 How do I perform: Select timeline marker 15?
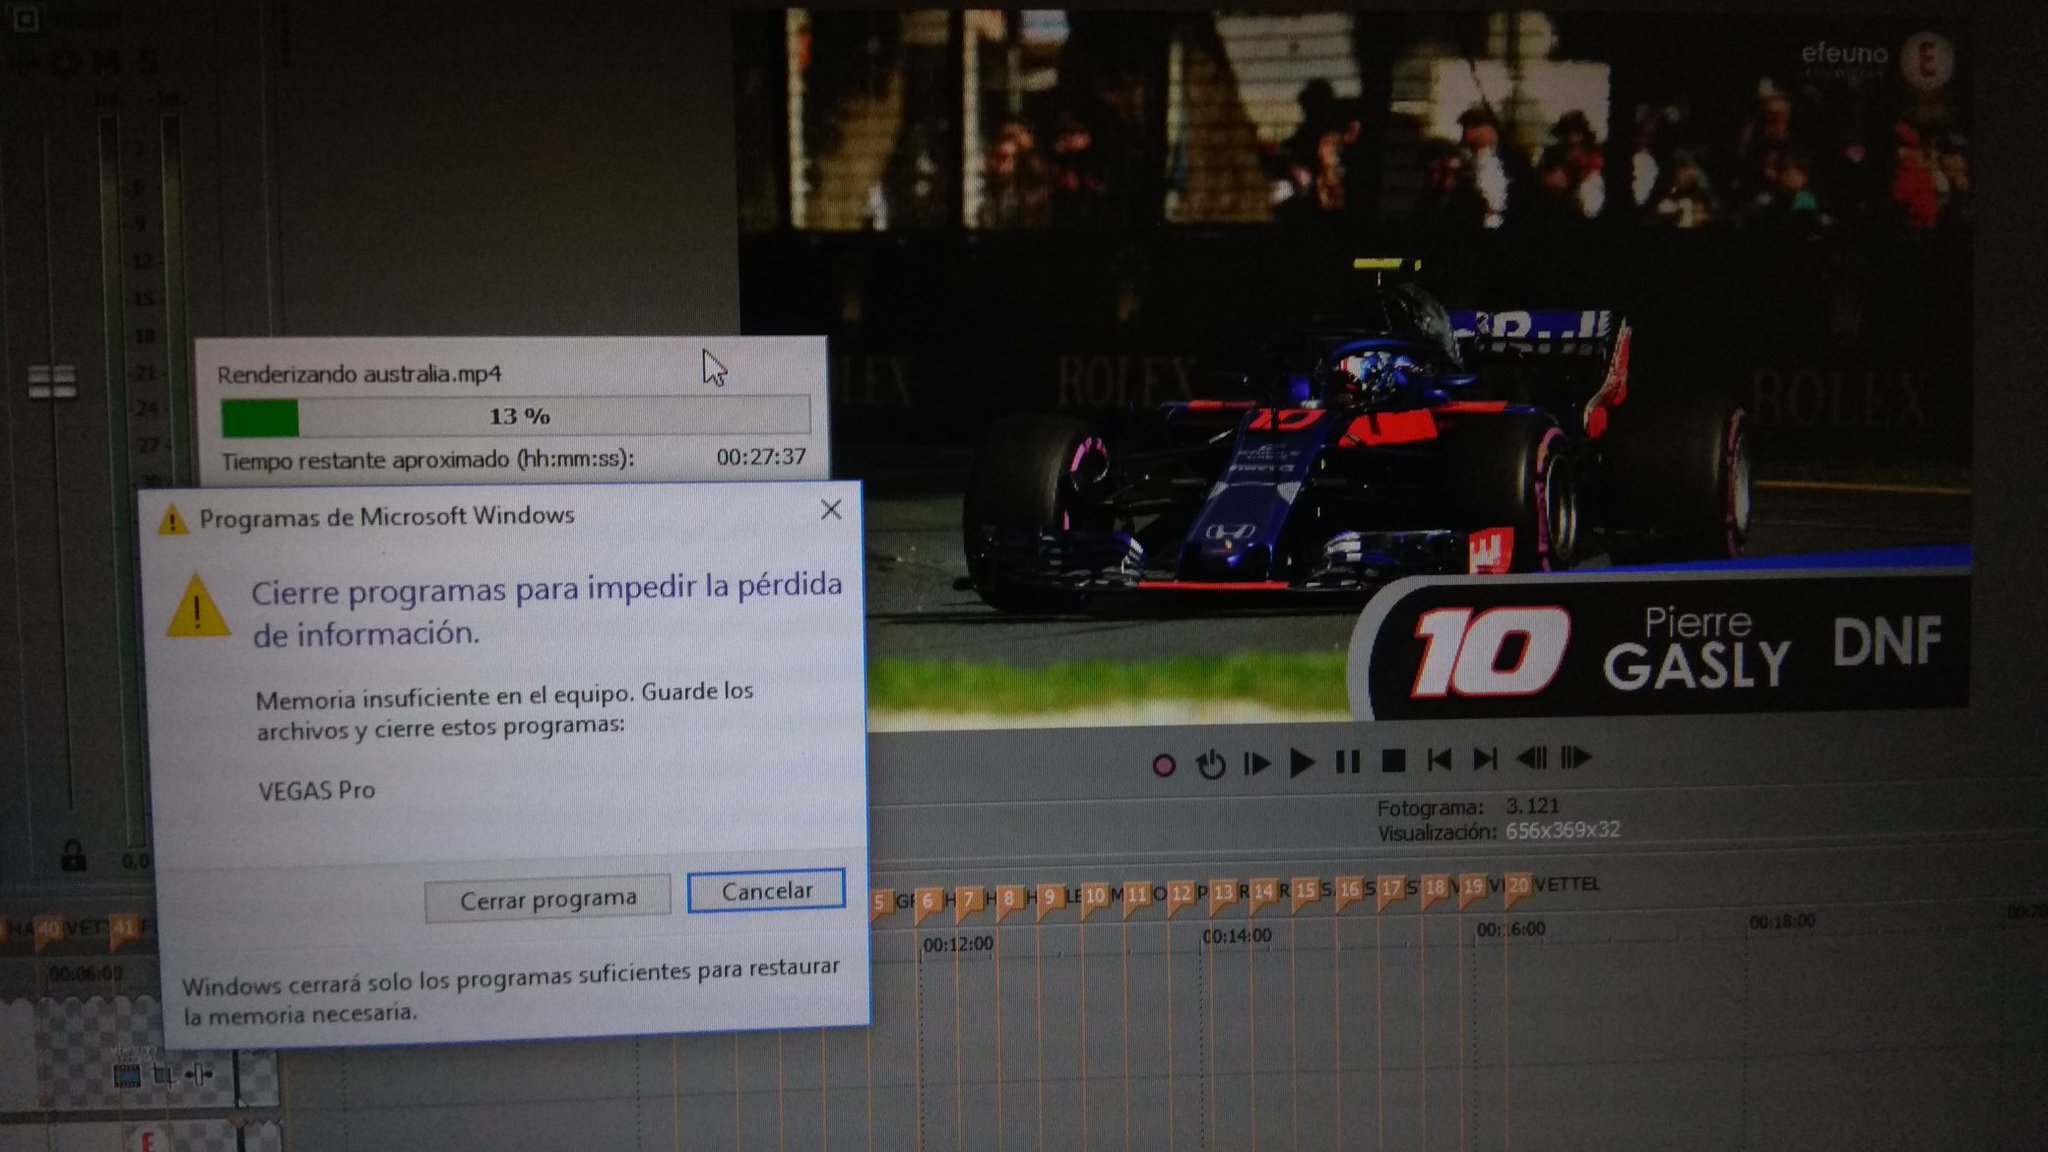point(1306,891)
